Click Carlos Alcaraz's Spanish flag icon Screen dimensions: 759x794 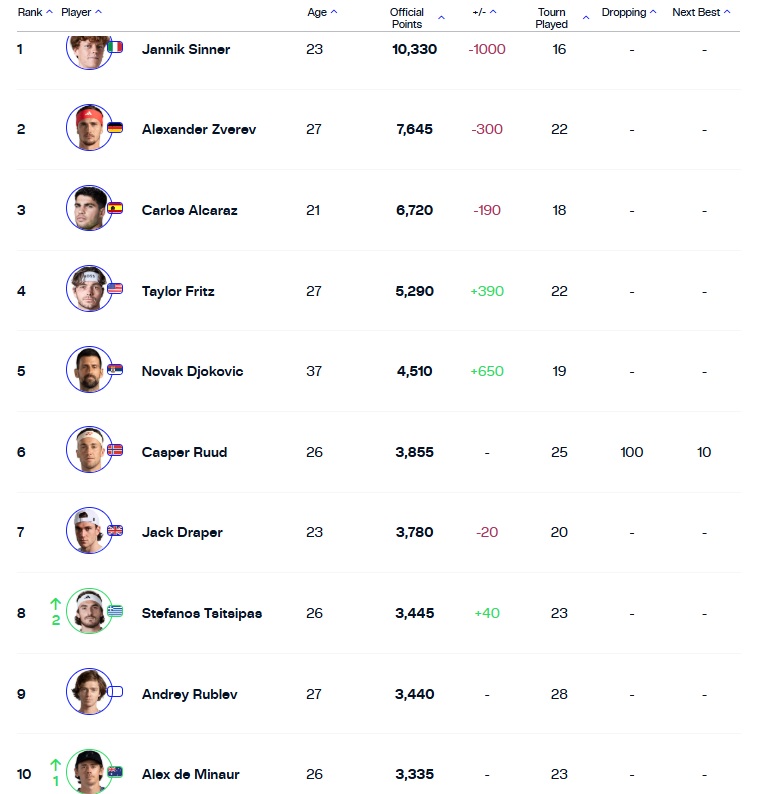tap(115, 209)
